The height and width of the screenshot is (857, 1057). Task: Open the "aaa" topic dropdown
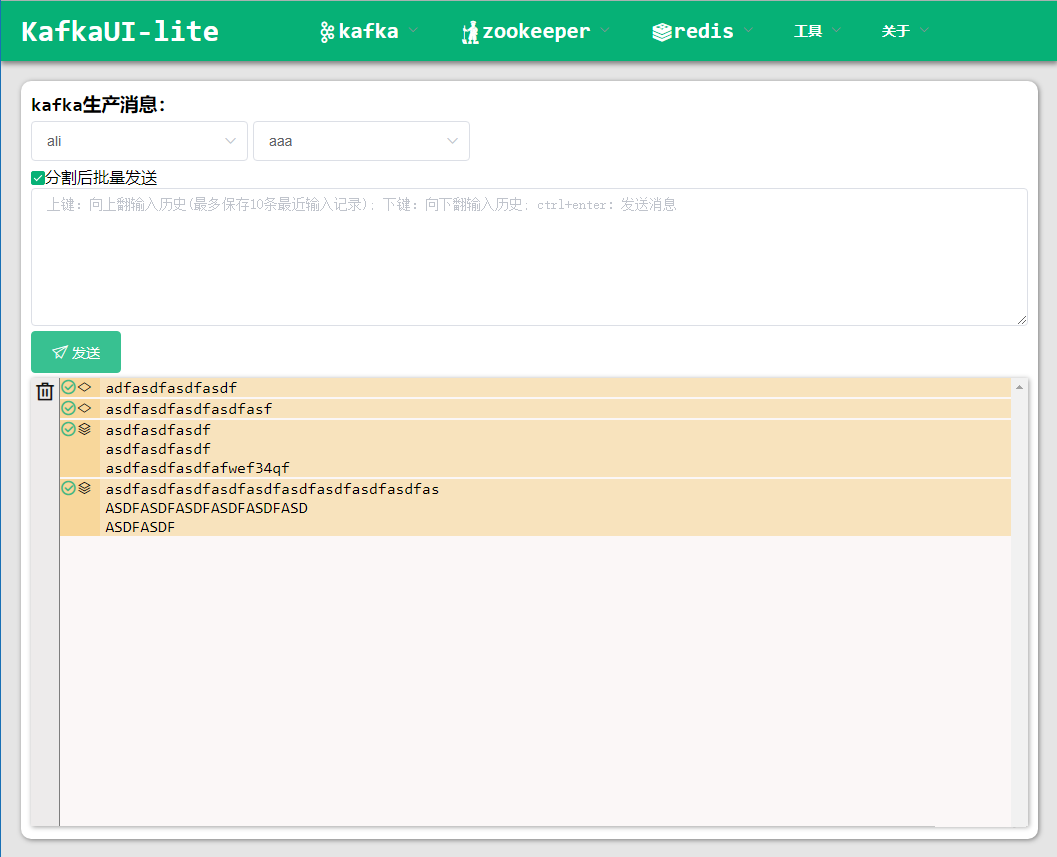[x=361, y=141]
